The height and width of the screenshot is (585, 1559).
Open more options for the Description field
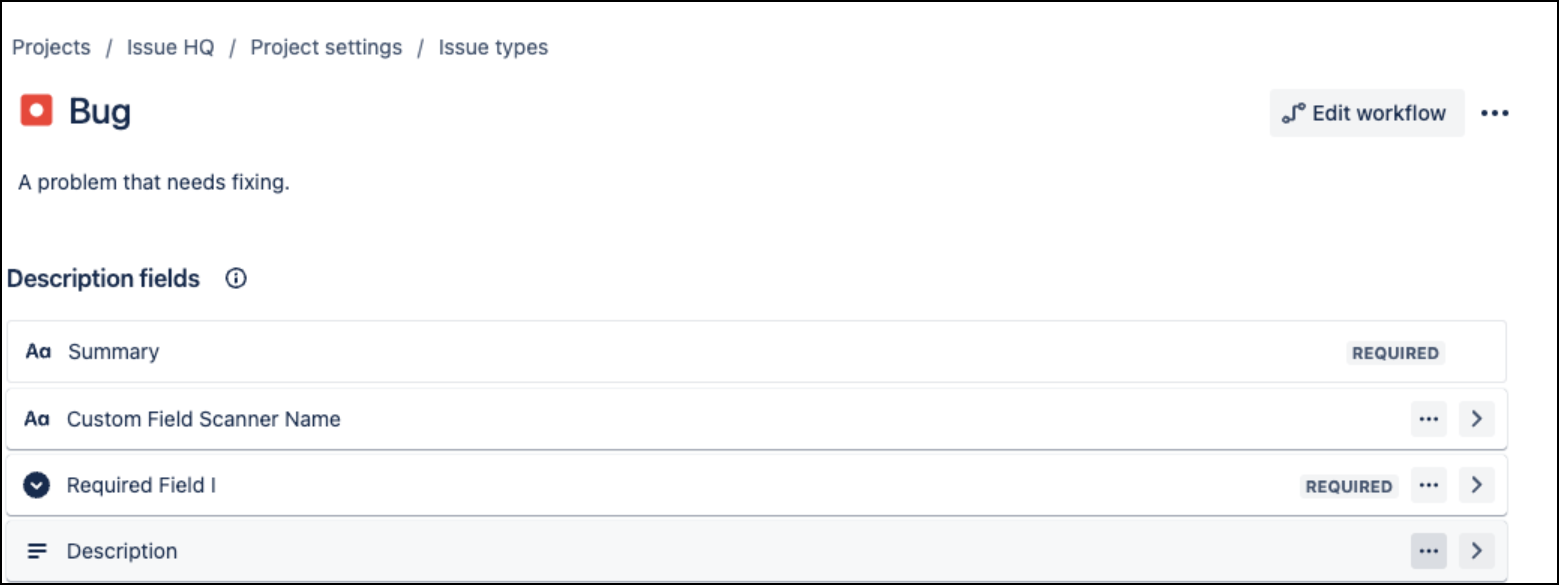click(x=1428, y=551)
